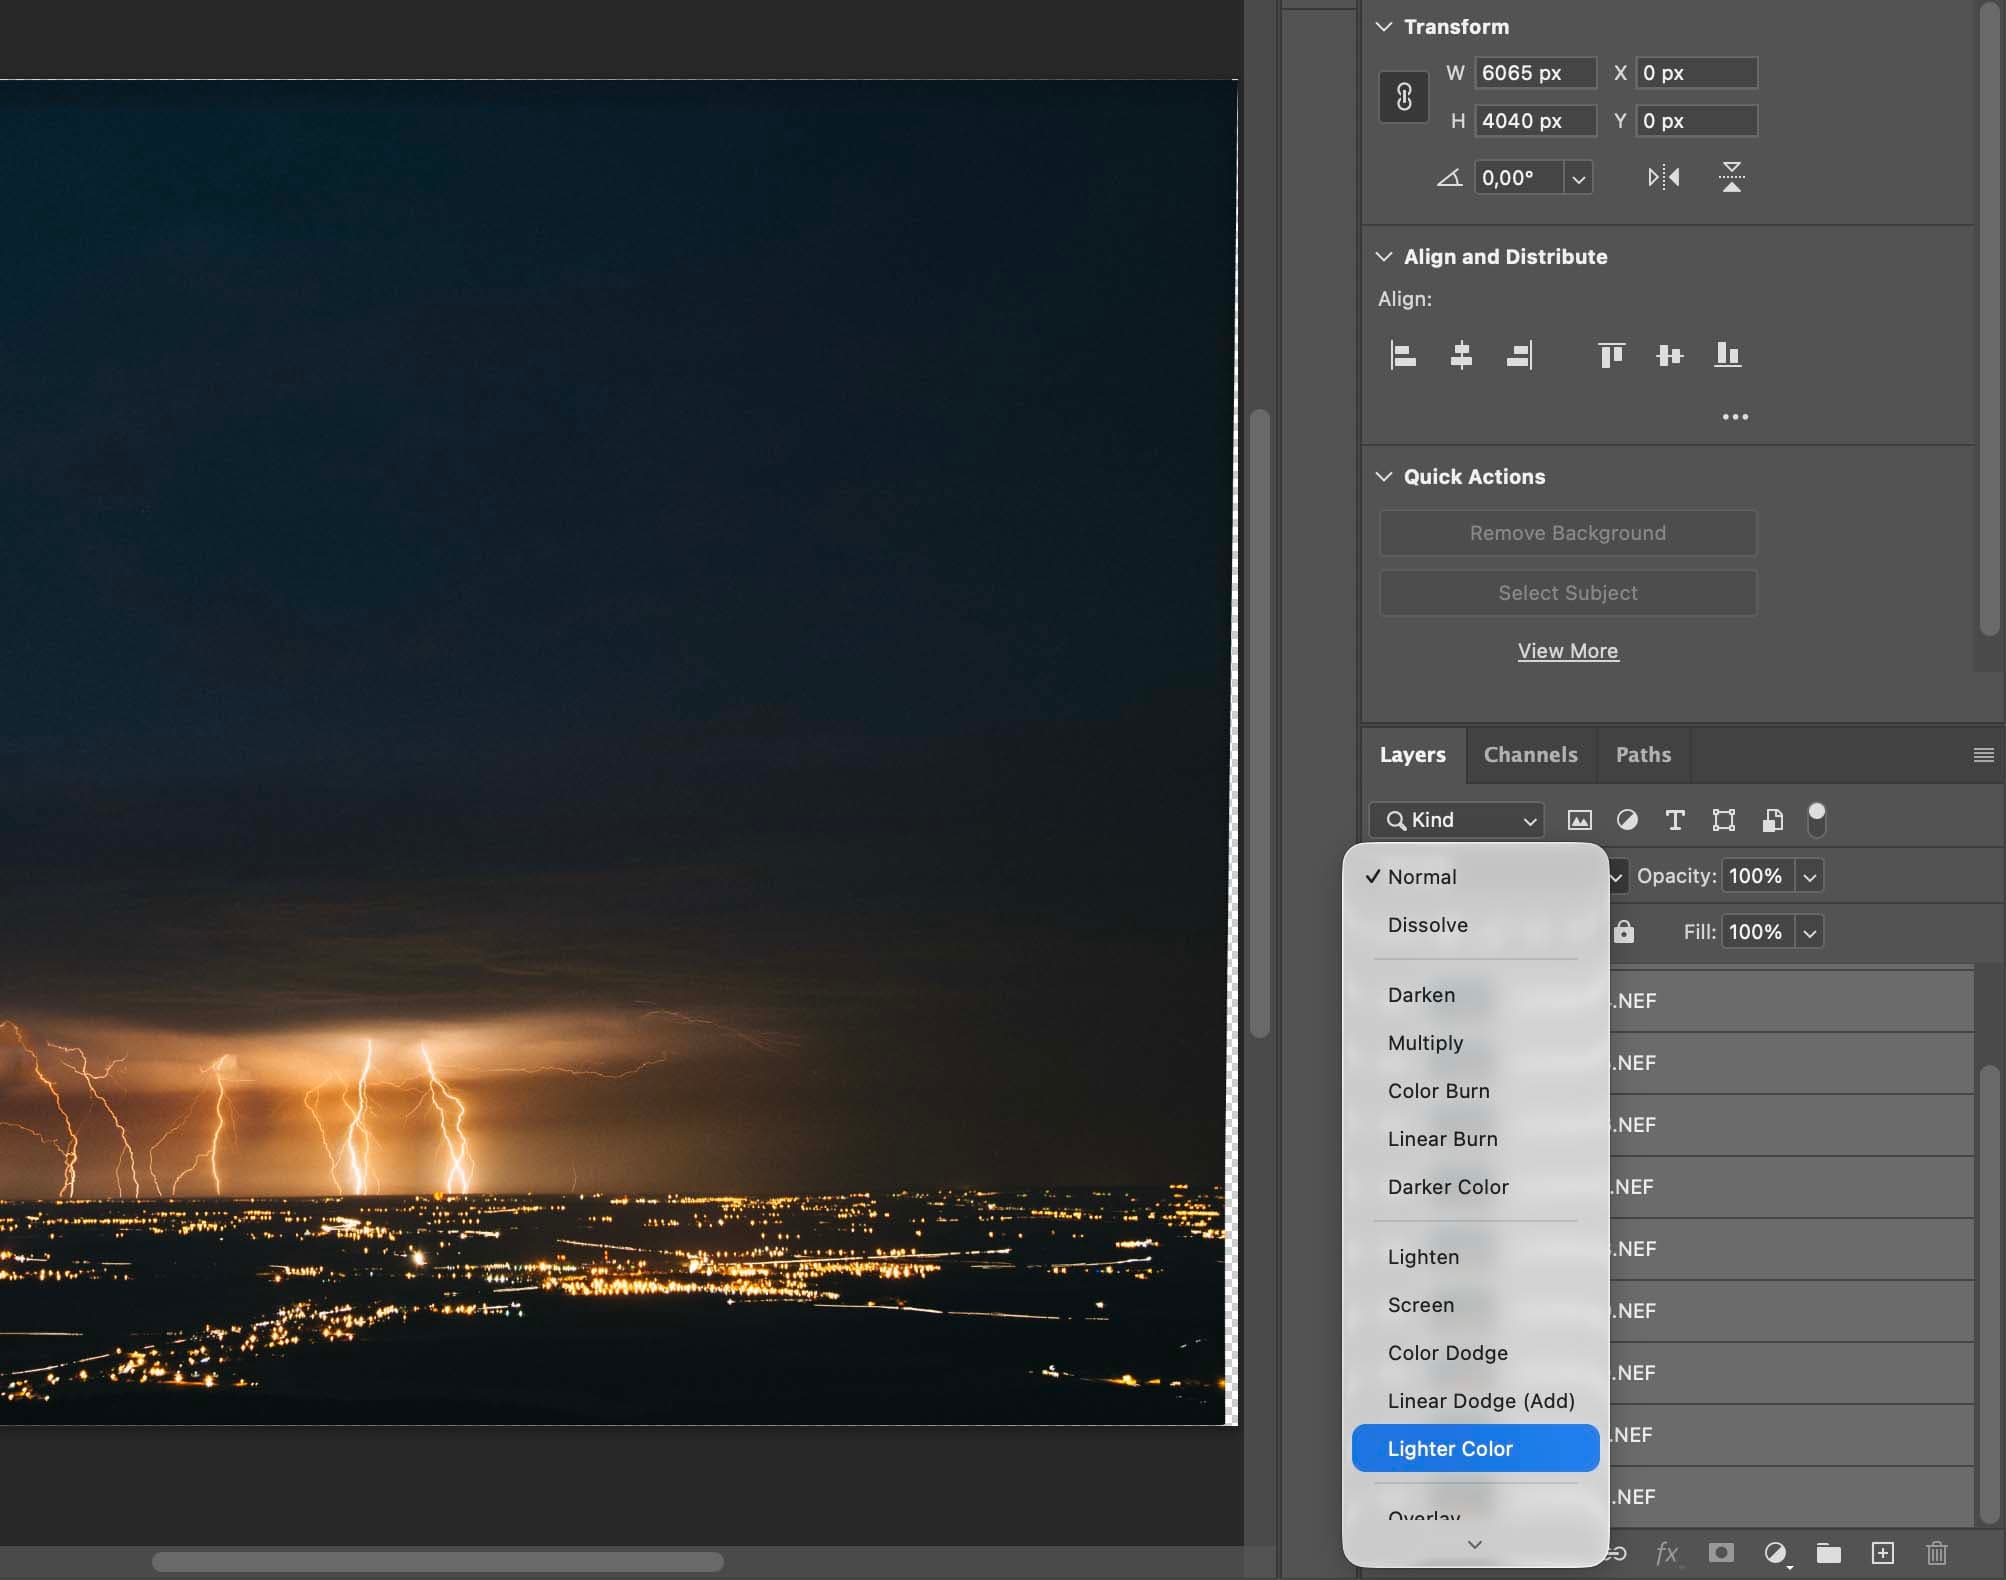2006x1580 pixels.
Task: Filter layers by adjustment layers
Action: pyautogui.click(x=1628, y=820)
